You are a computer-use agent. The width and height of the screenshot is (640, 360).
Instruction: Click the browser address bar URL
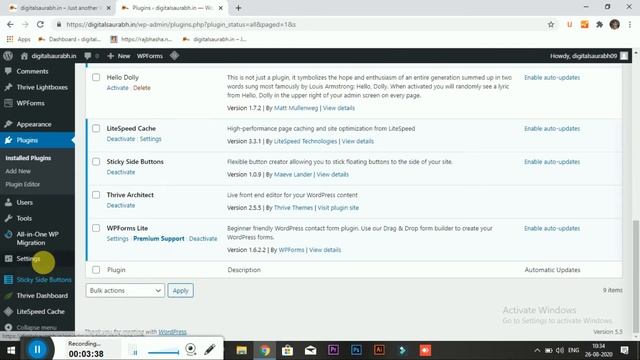click(181, 24)
